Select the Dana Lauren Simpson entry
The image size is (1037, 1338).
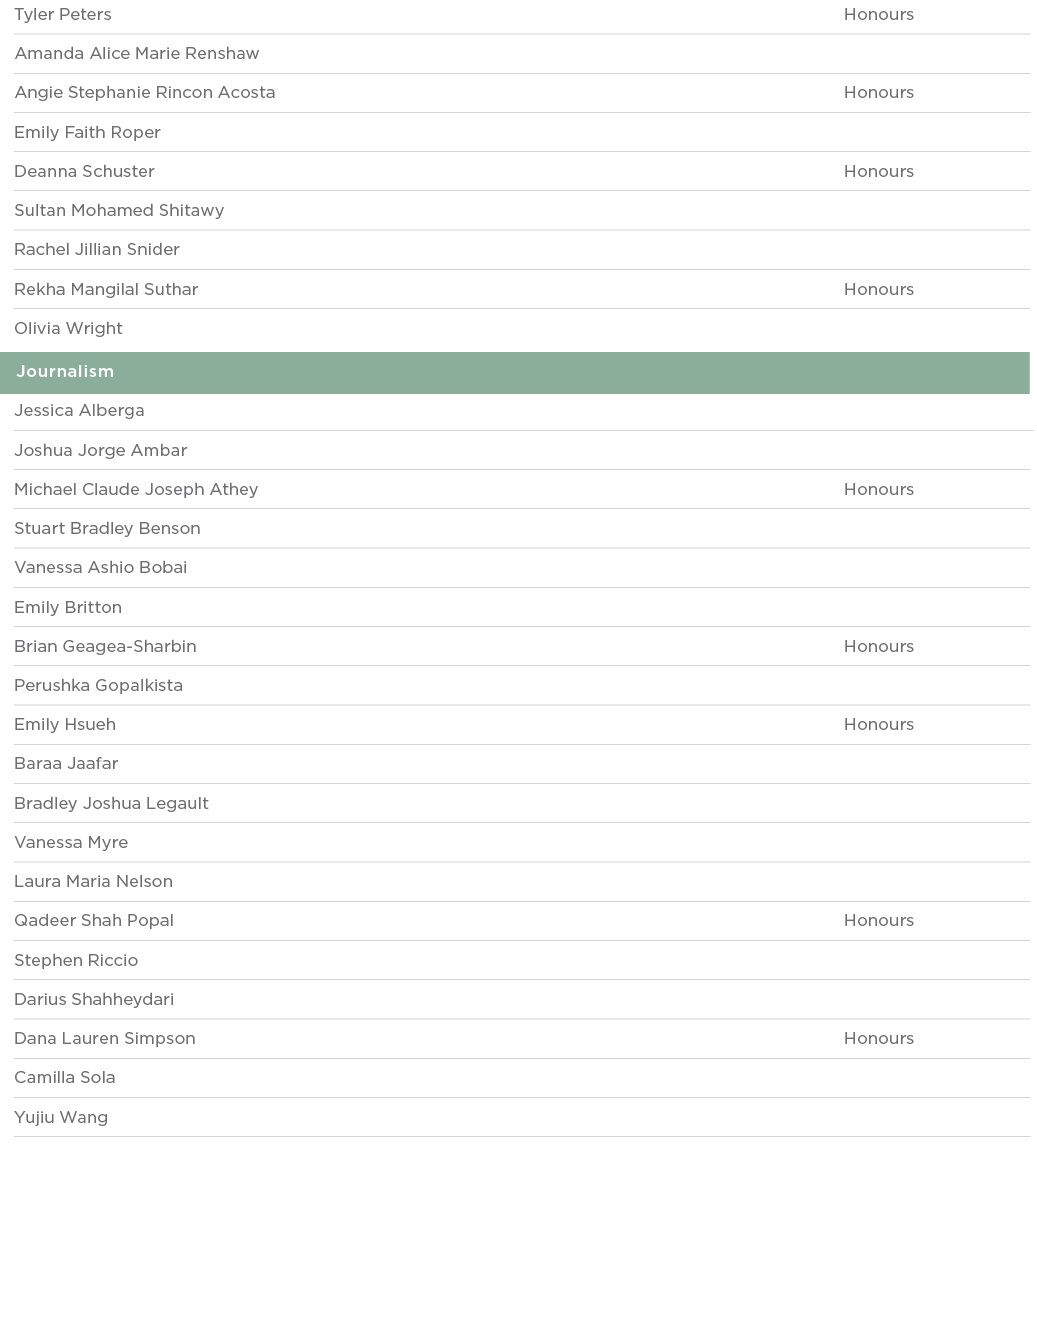104,1039
